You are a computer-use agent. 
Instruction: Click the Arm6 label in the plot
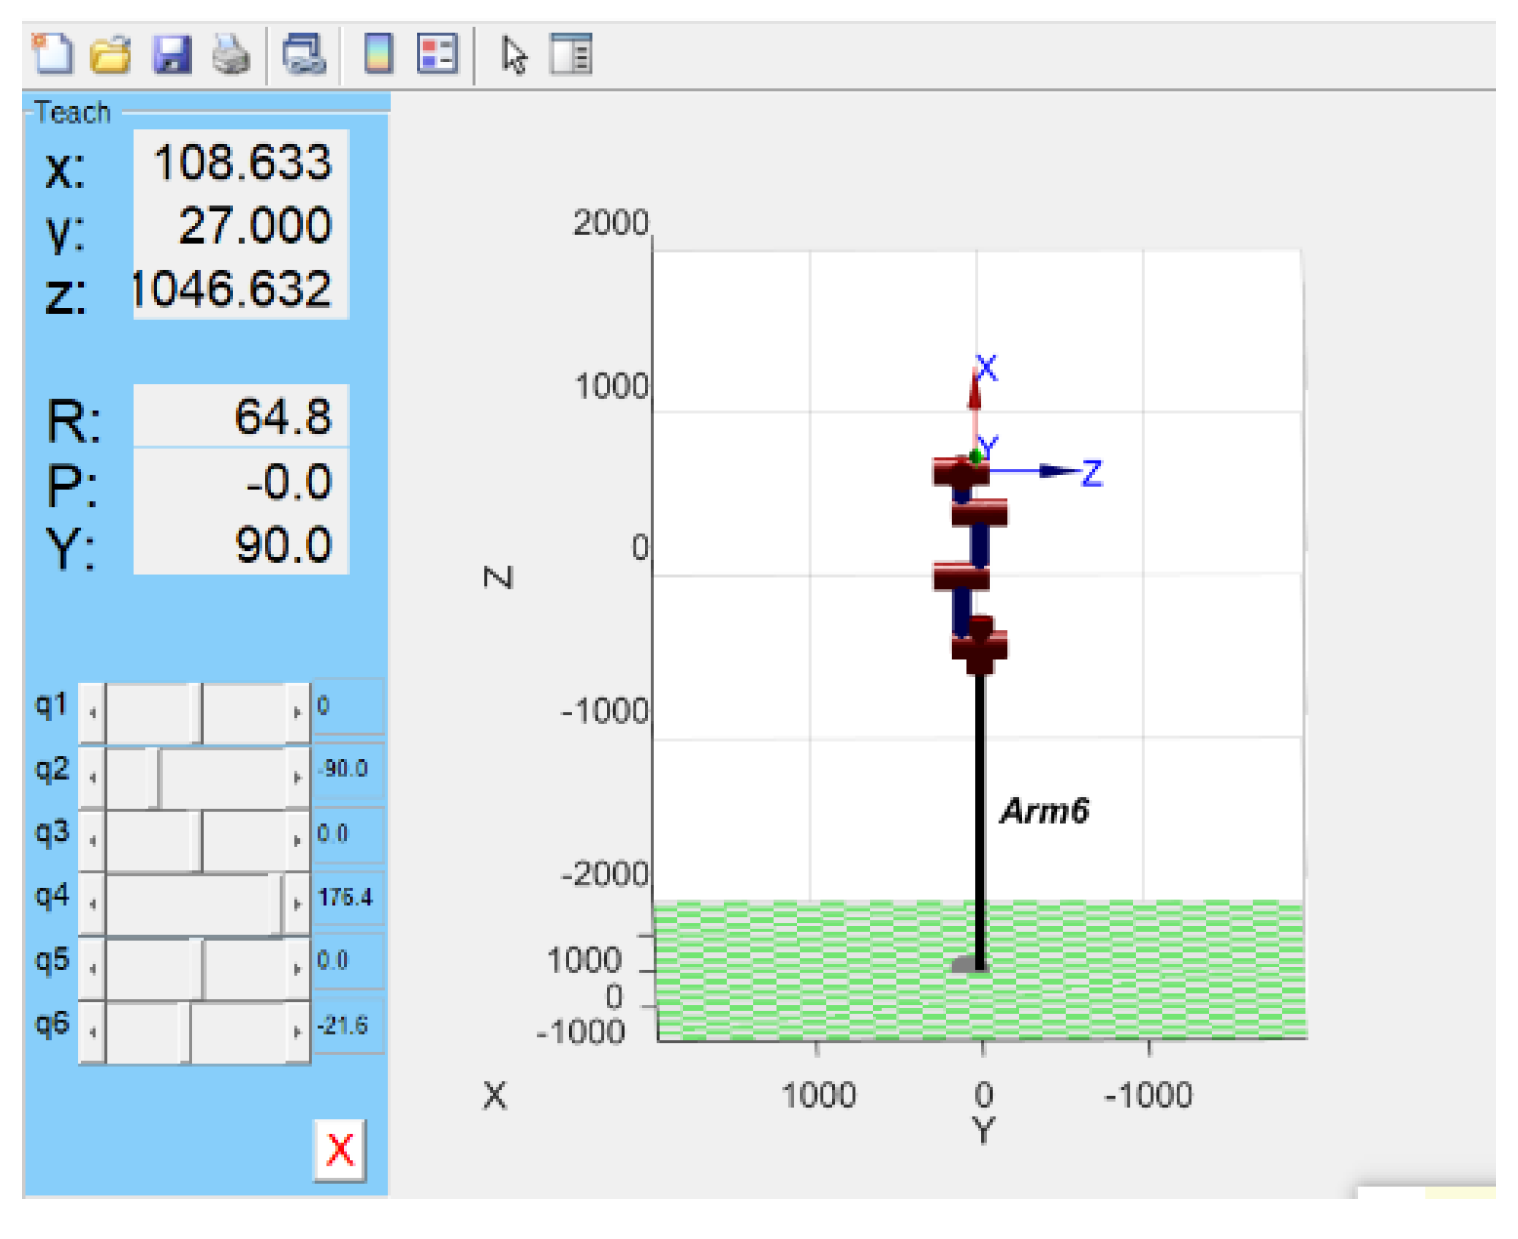point(1044,811)
